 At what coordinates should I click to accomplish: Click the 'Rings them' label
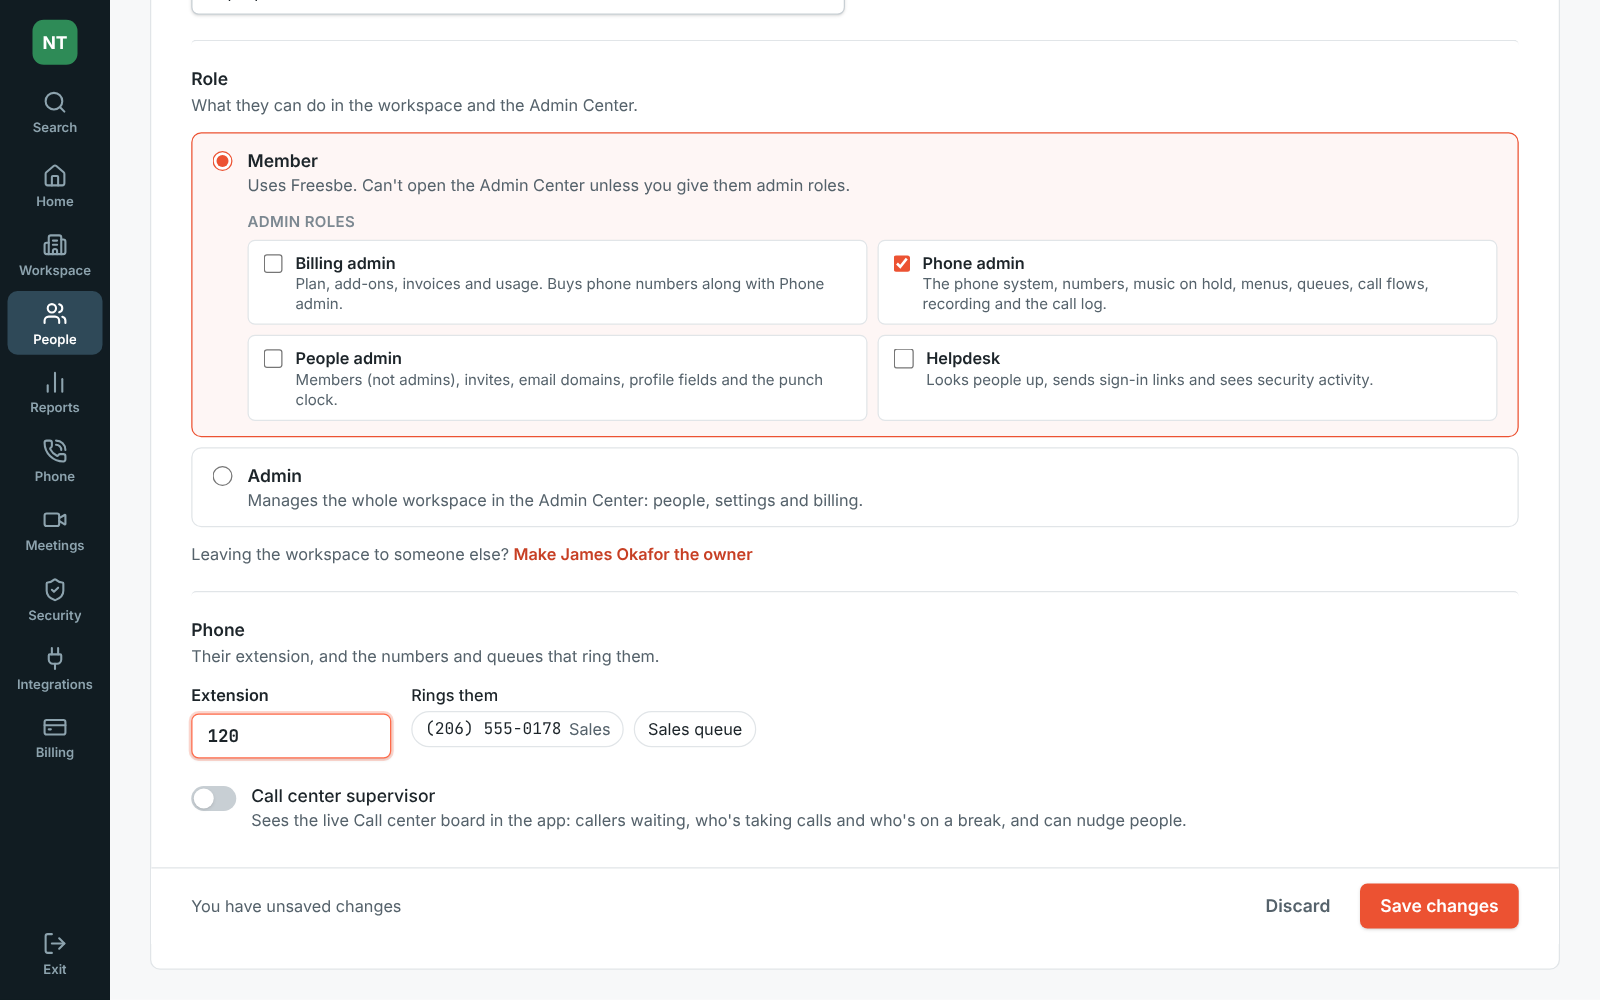click(x=455, y=695)
